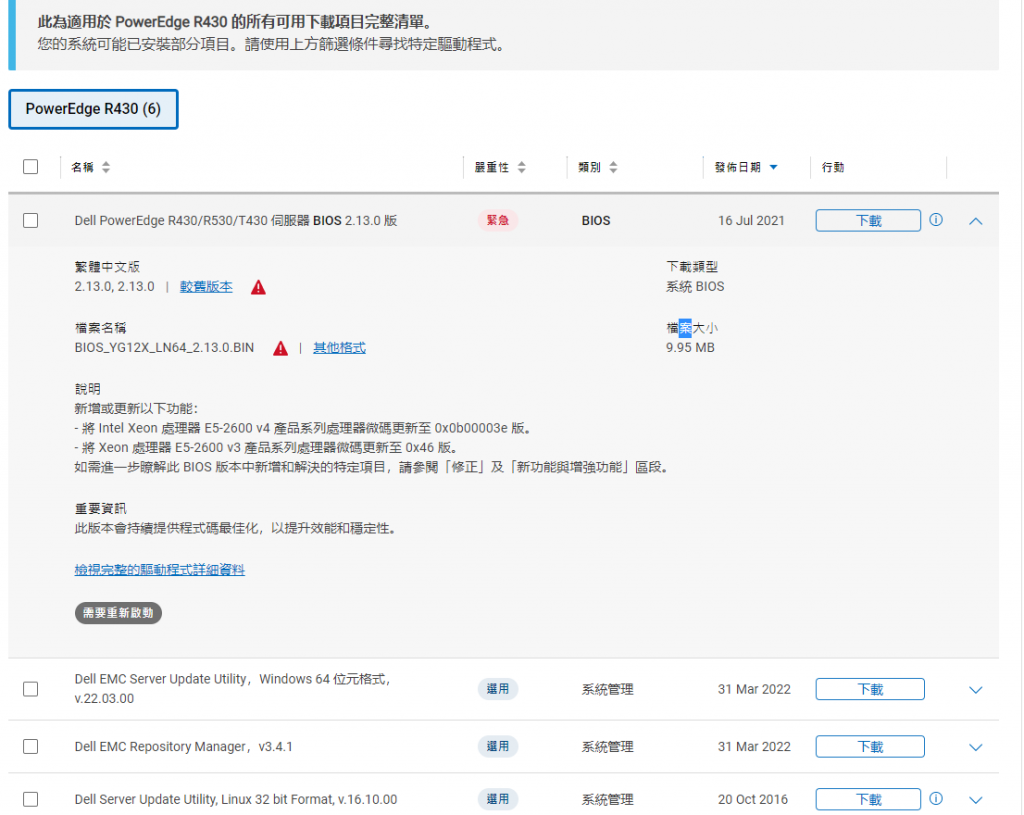Check the Linux 32 bit Update Utility row
This screenshot has height=815, width=1024.
pyautogui.click(x=30, y=799)
